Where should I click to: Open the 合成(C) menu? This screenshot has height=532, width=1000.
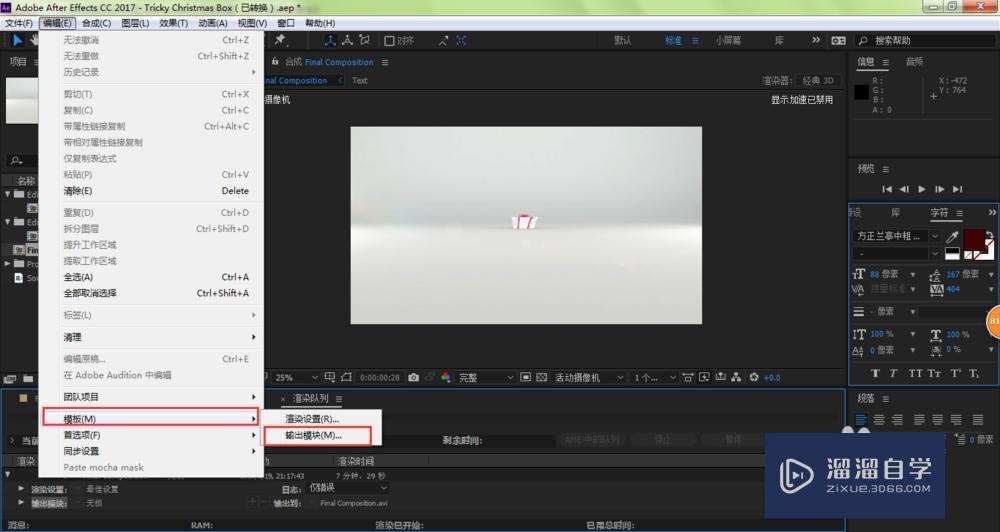click(96, 23)
